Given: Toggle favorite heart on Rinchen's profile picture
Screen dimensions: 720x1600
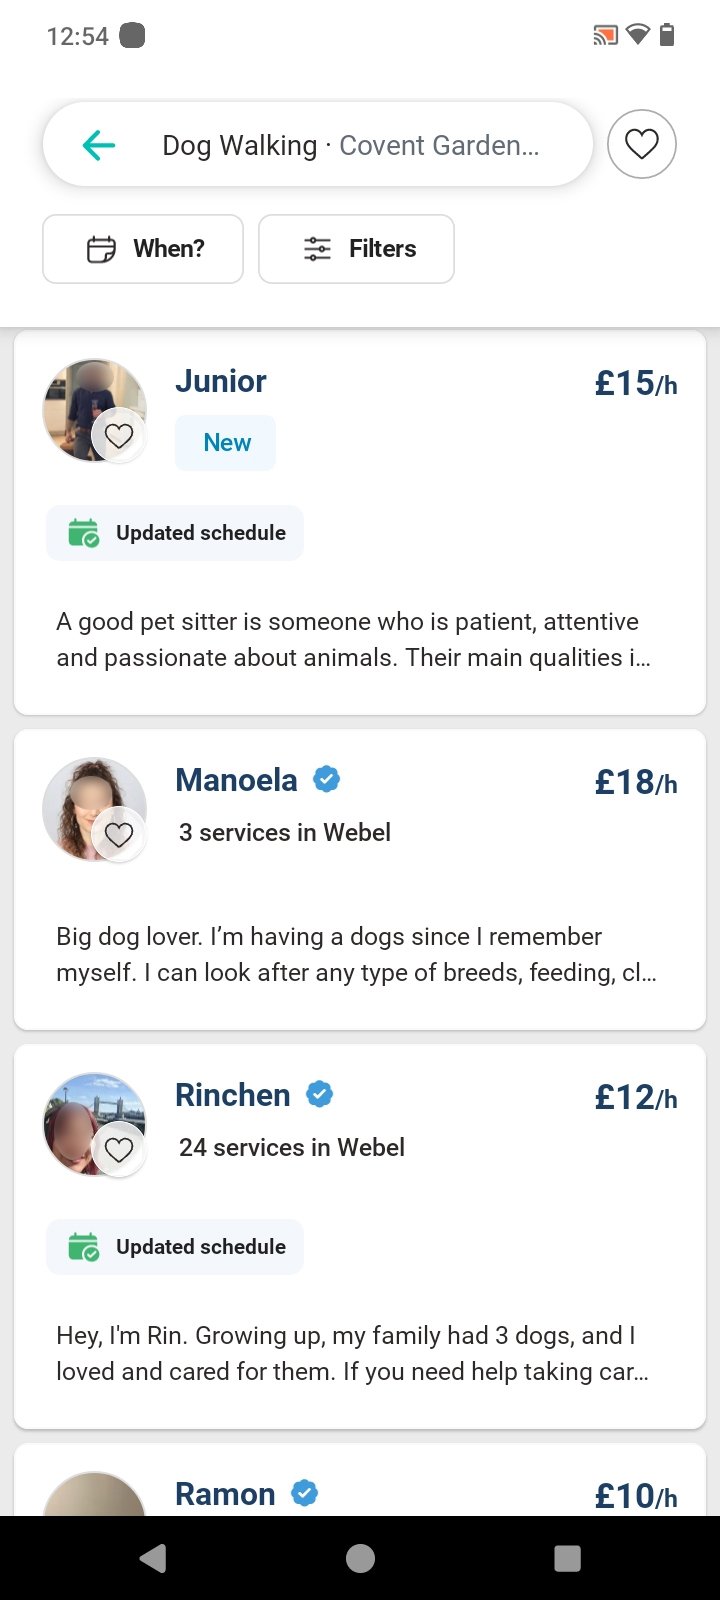Looking at the screenshot, I should [x=119, y=1149].
